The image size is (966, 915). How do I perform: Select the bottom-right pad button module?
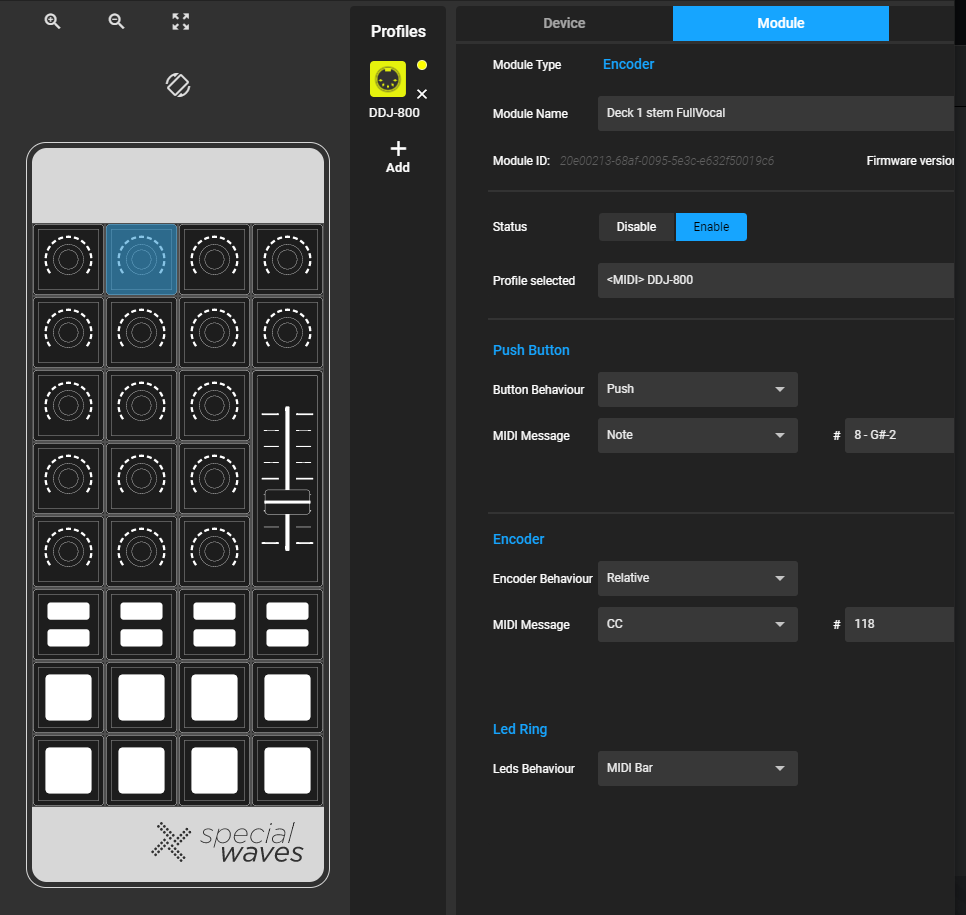287,770
